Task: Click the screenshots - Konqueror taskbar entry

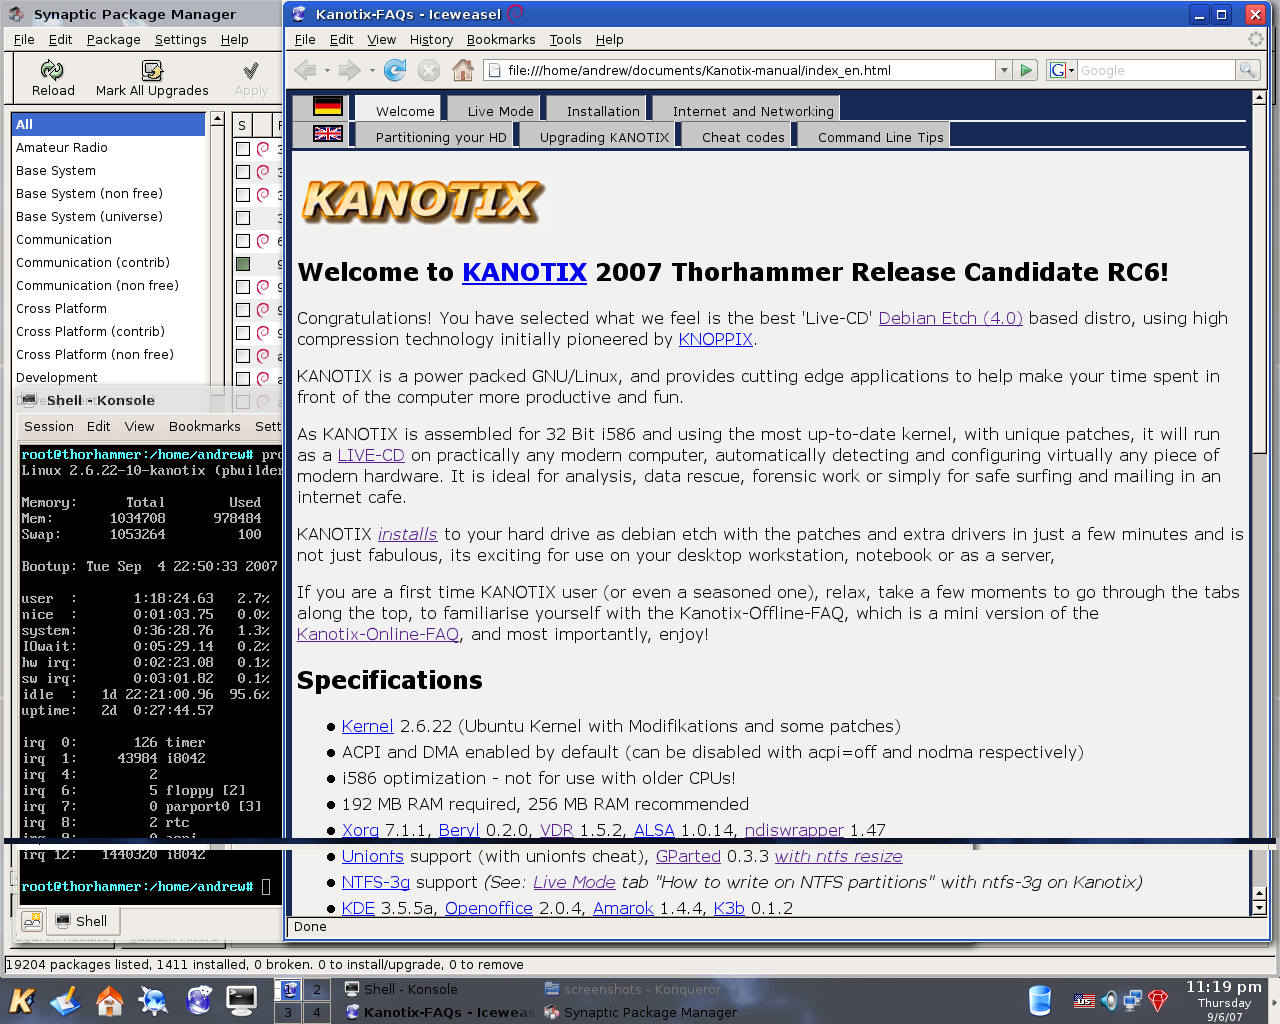Action: click(633, 989)
